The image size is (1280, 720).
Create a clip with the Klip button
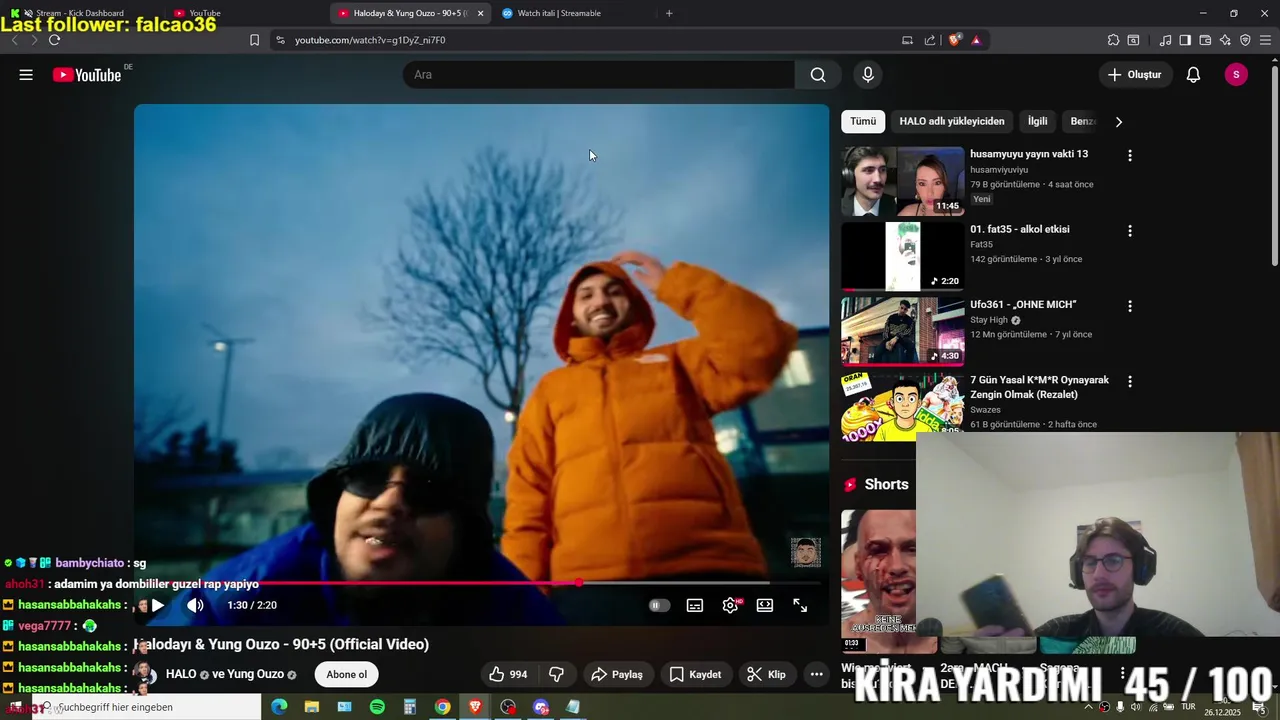point(766,674)
